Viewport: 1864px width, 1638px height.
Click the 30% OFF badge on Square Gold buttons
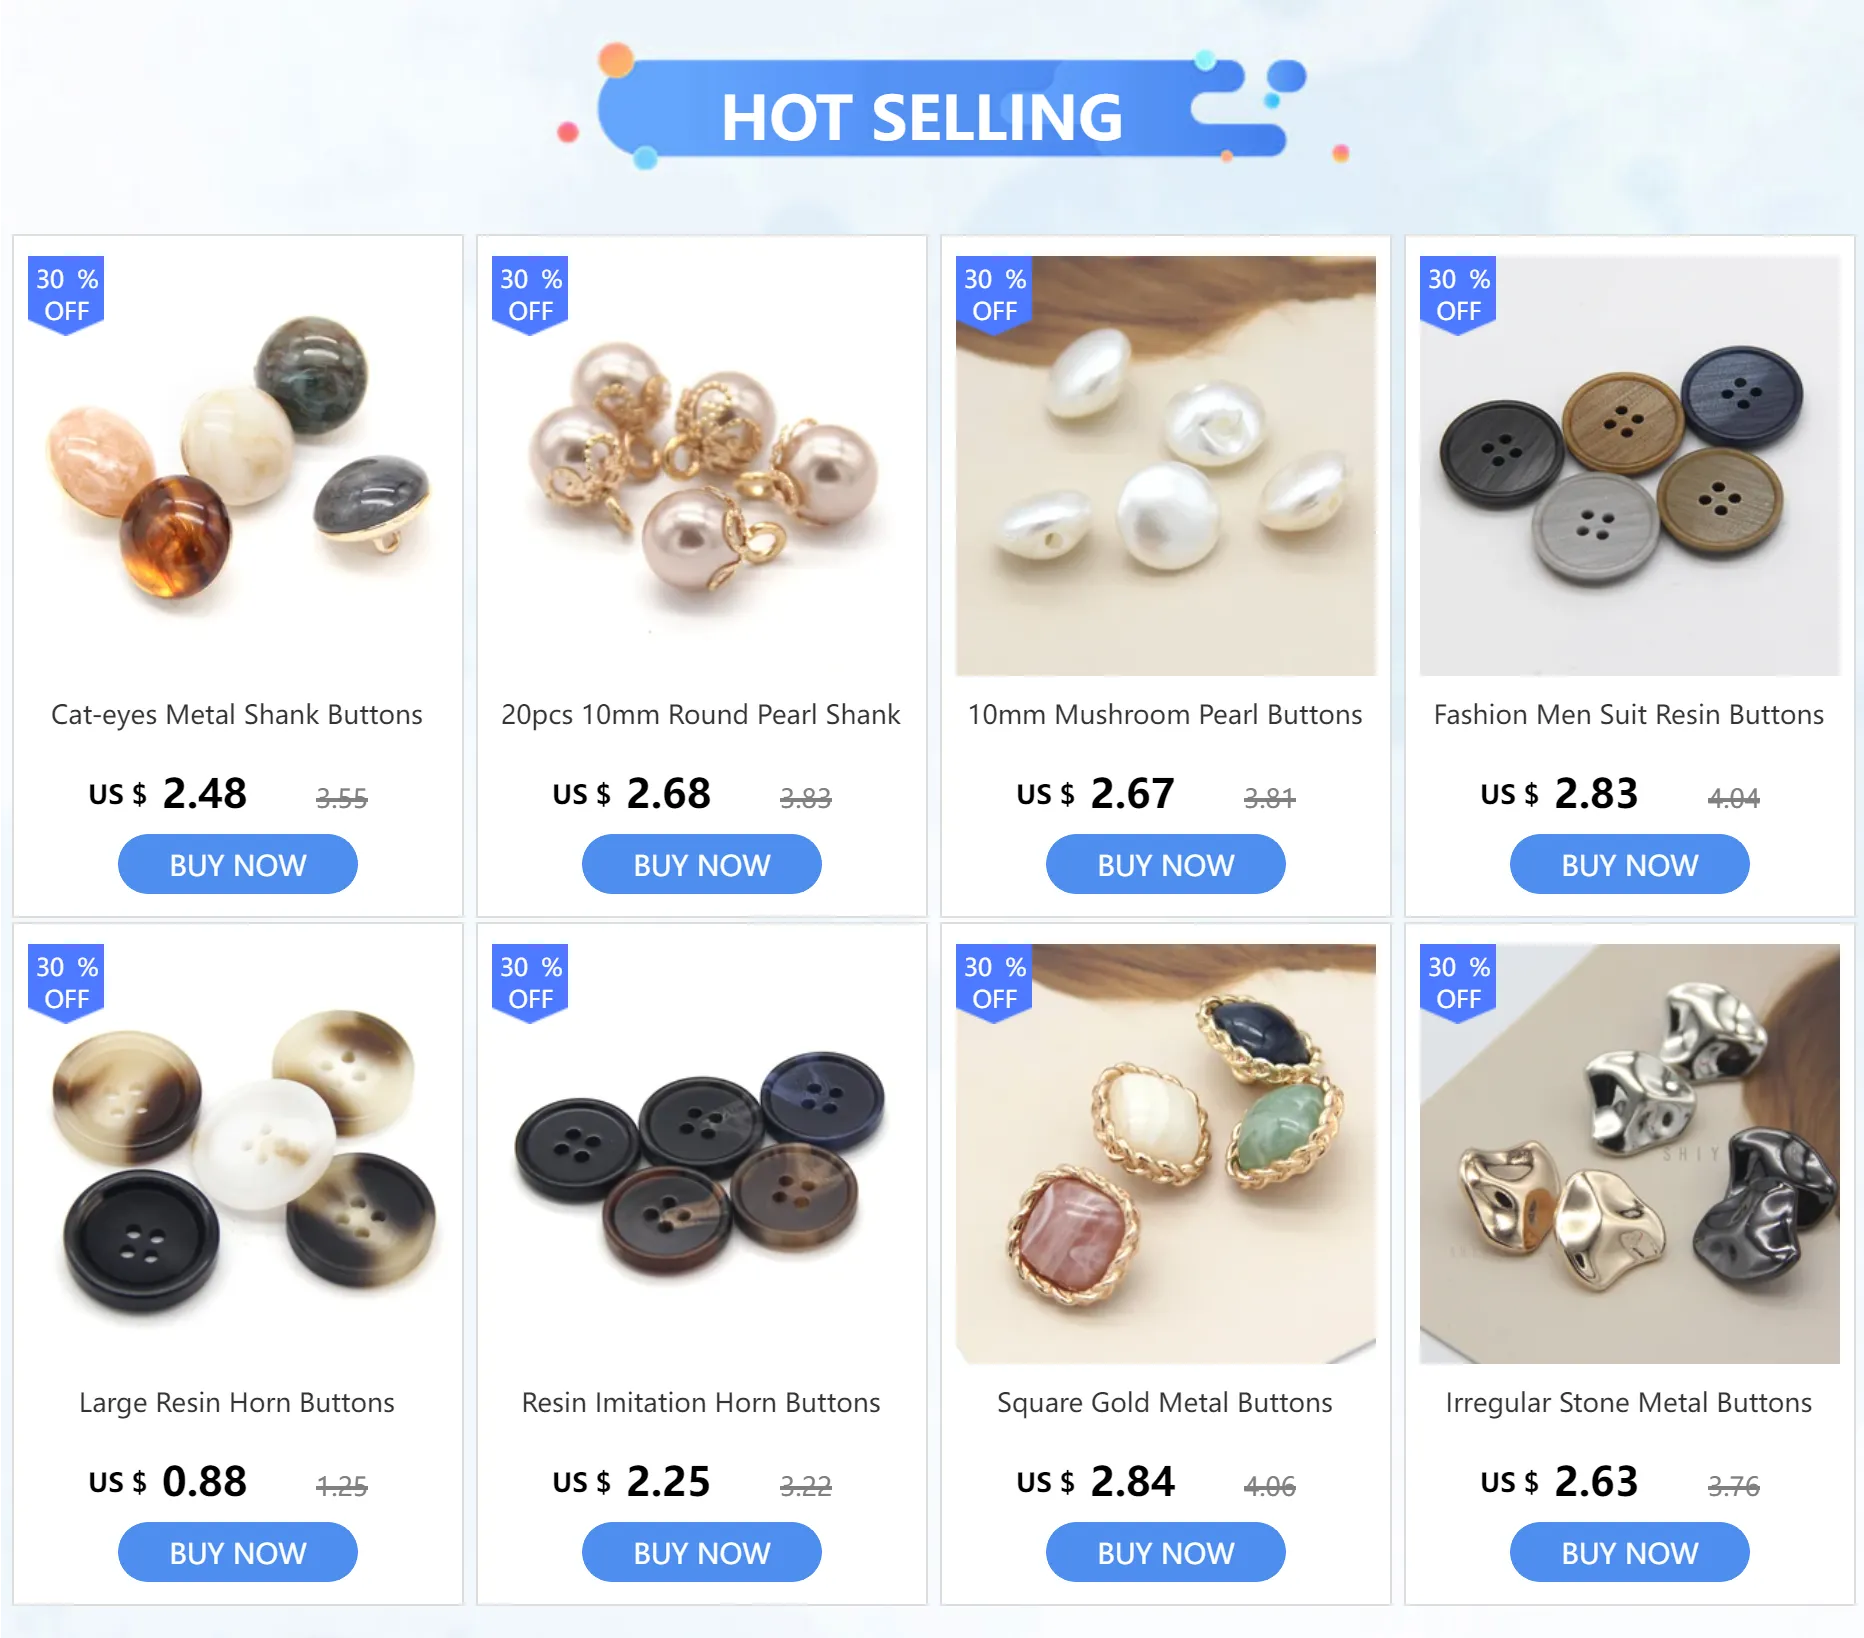(x=994, y=983)
